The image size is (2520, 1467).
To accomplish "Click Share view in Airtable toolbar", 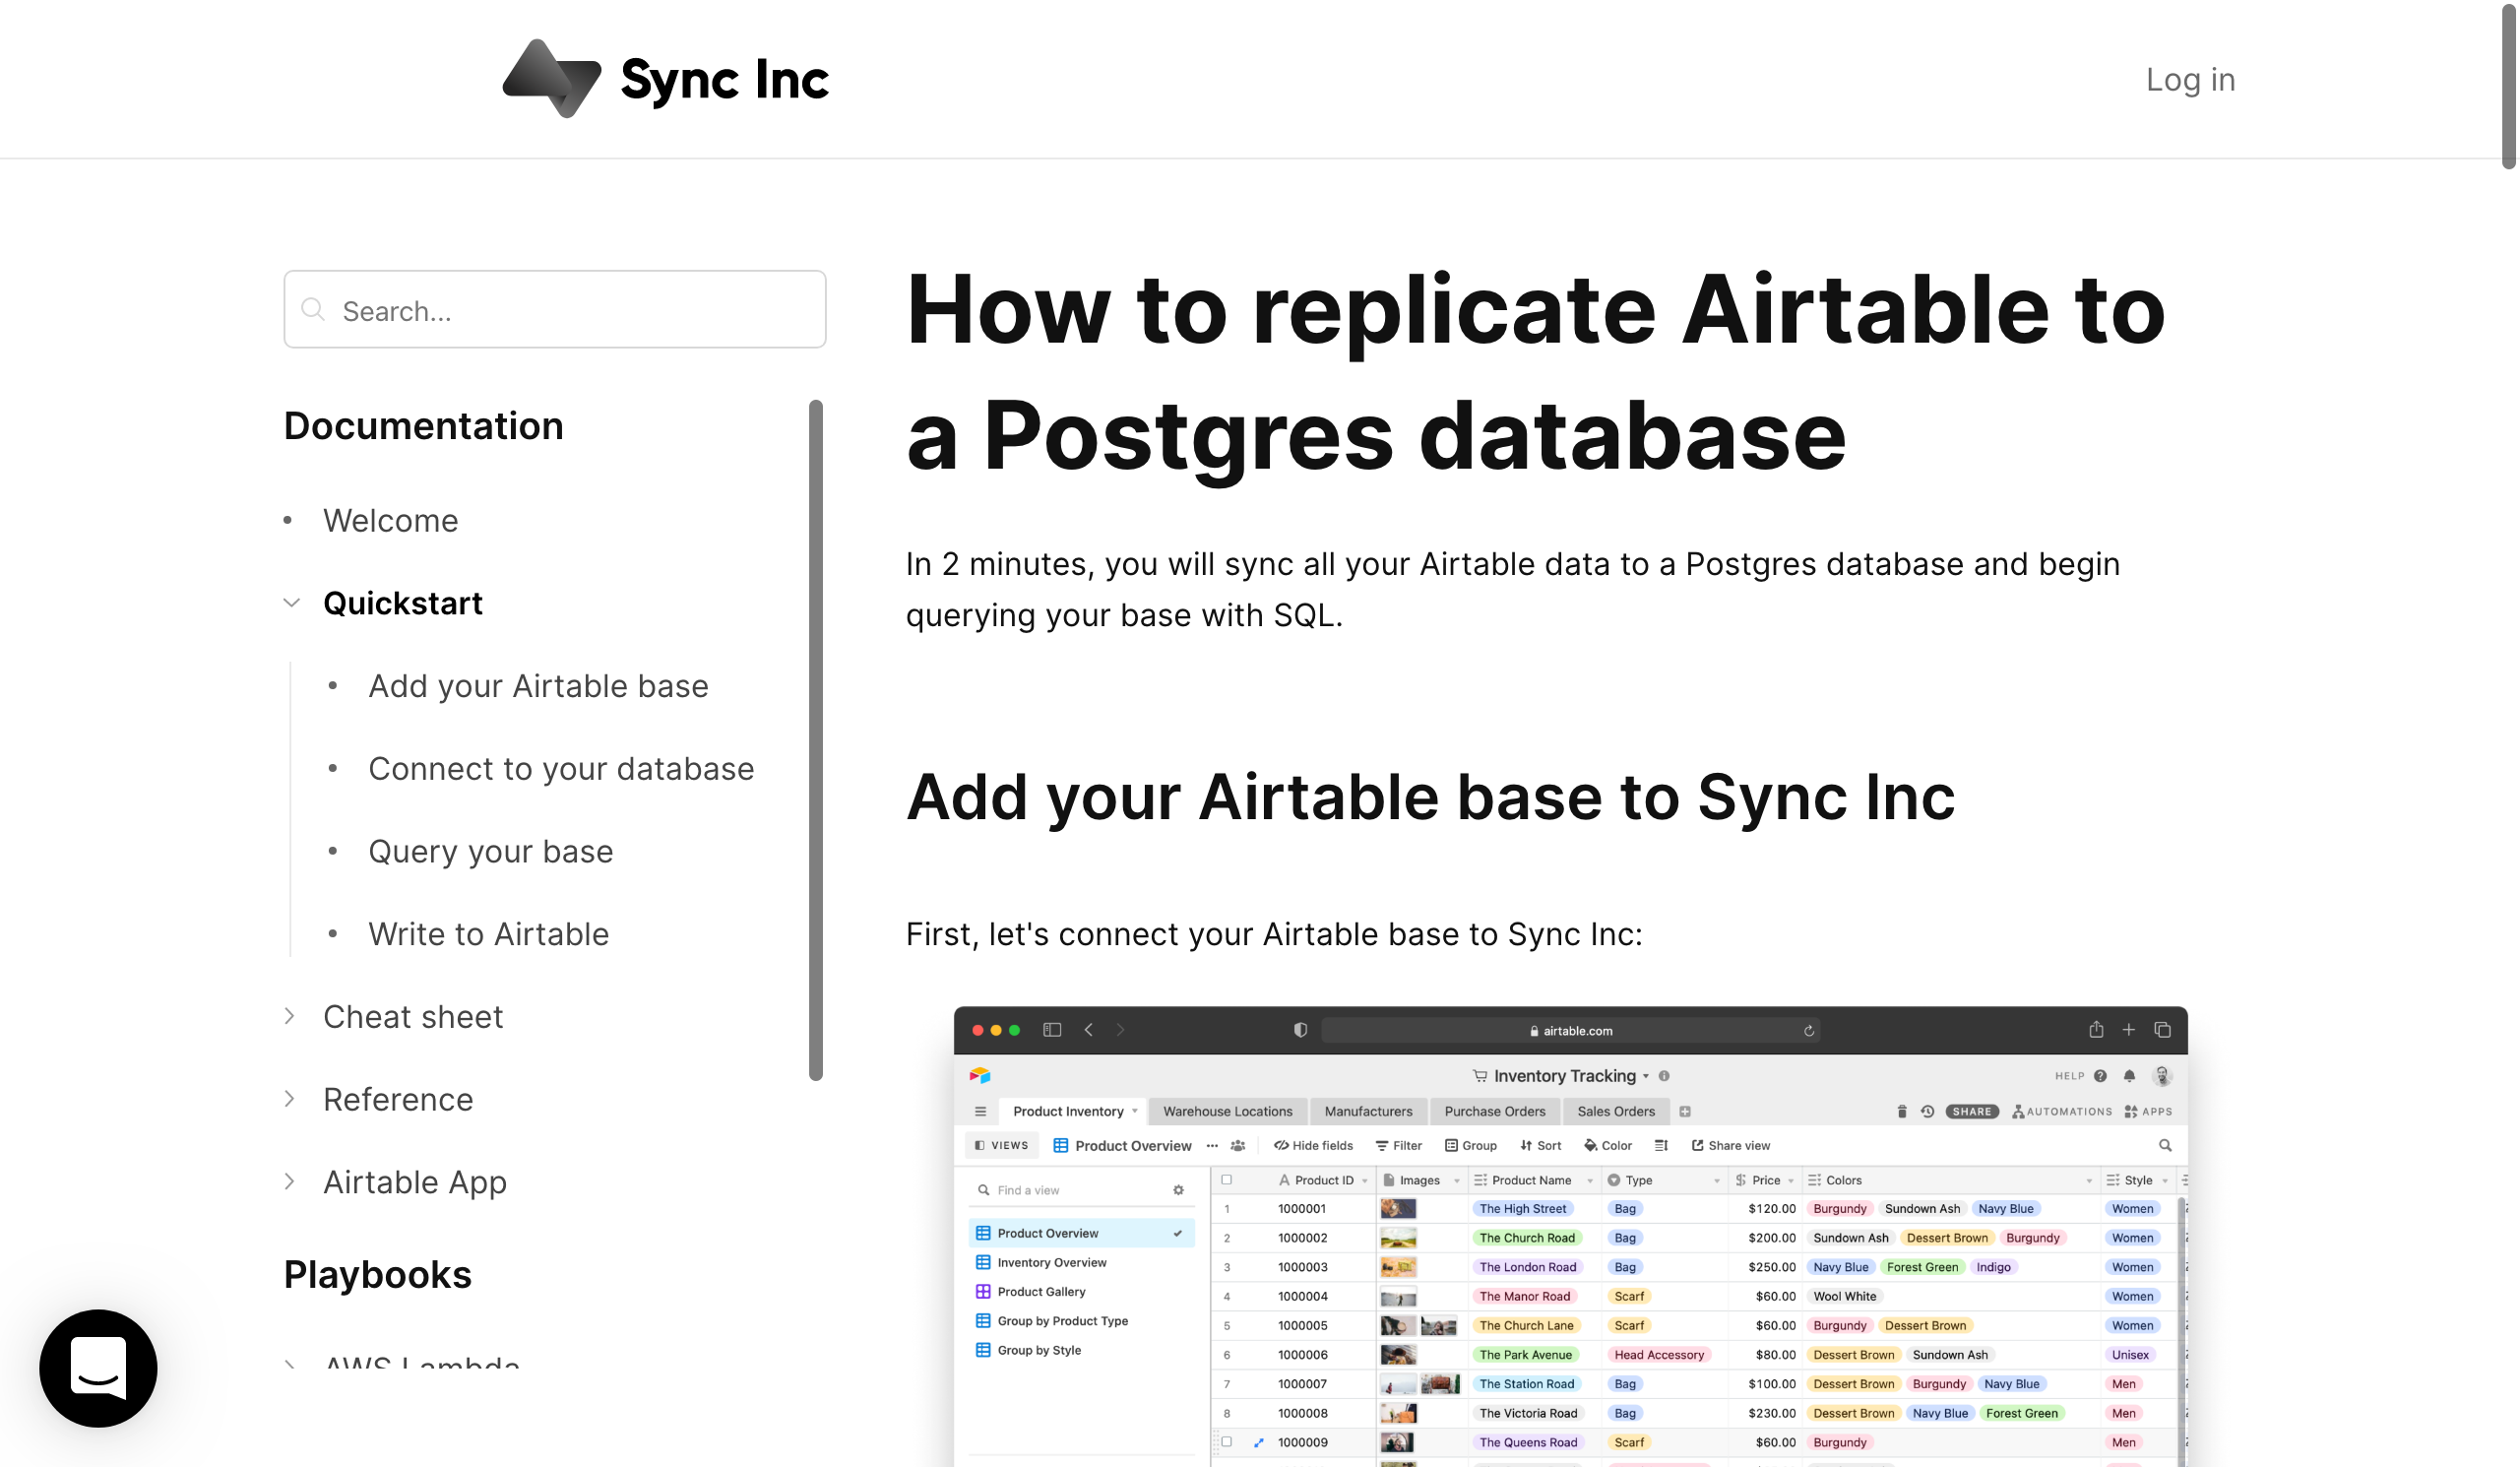I will click(x=1731, y=1145).
